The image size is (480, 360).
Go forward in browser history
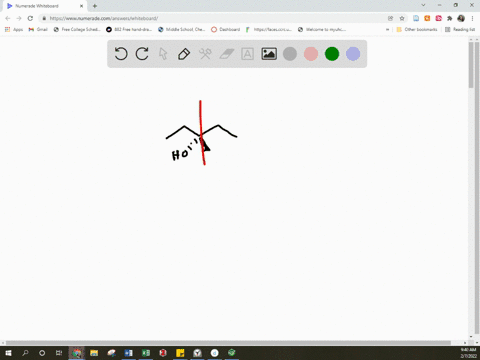[x=19, y=18]
